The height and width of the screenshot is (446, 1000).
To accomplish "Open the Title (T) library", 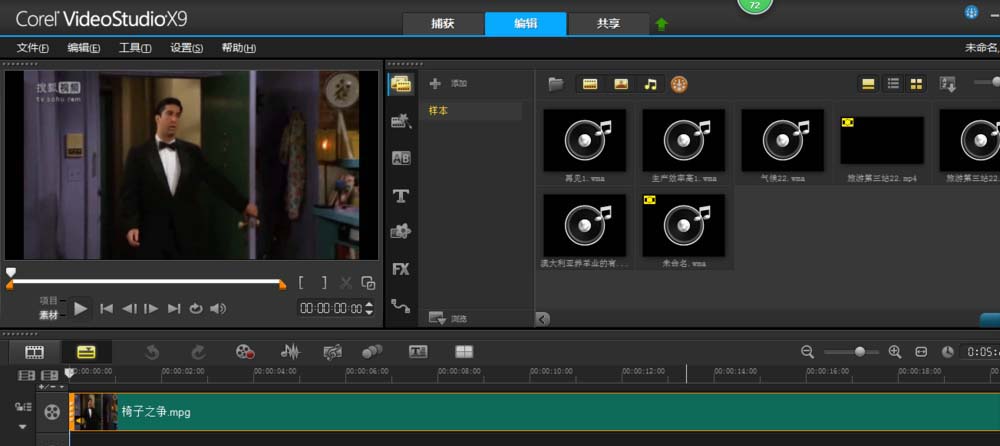I will [x=401, y=196].
